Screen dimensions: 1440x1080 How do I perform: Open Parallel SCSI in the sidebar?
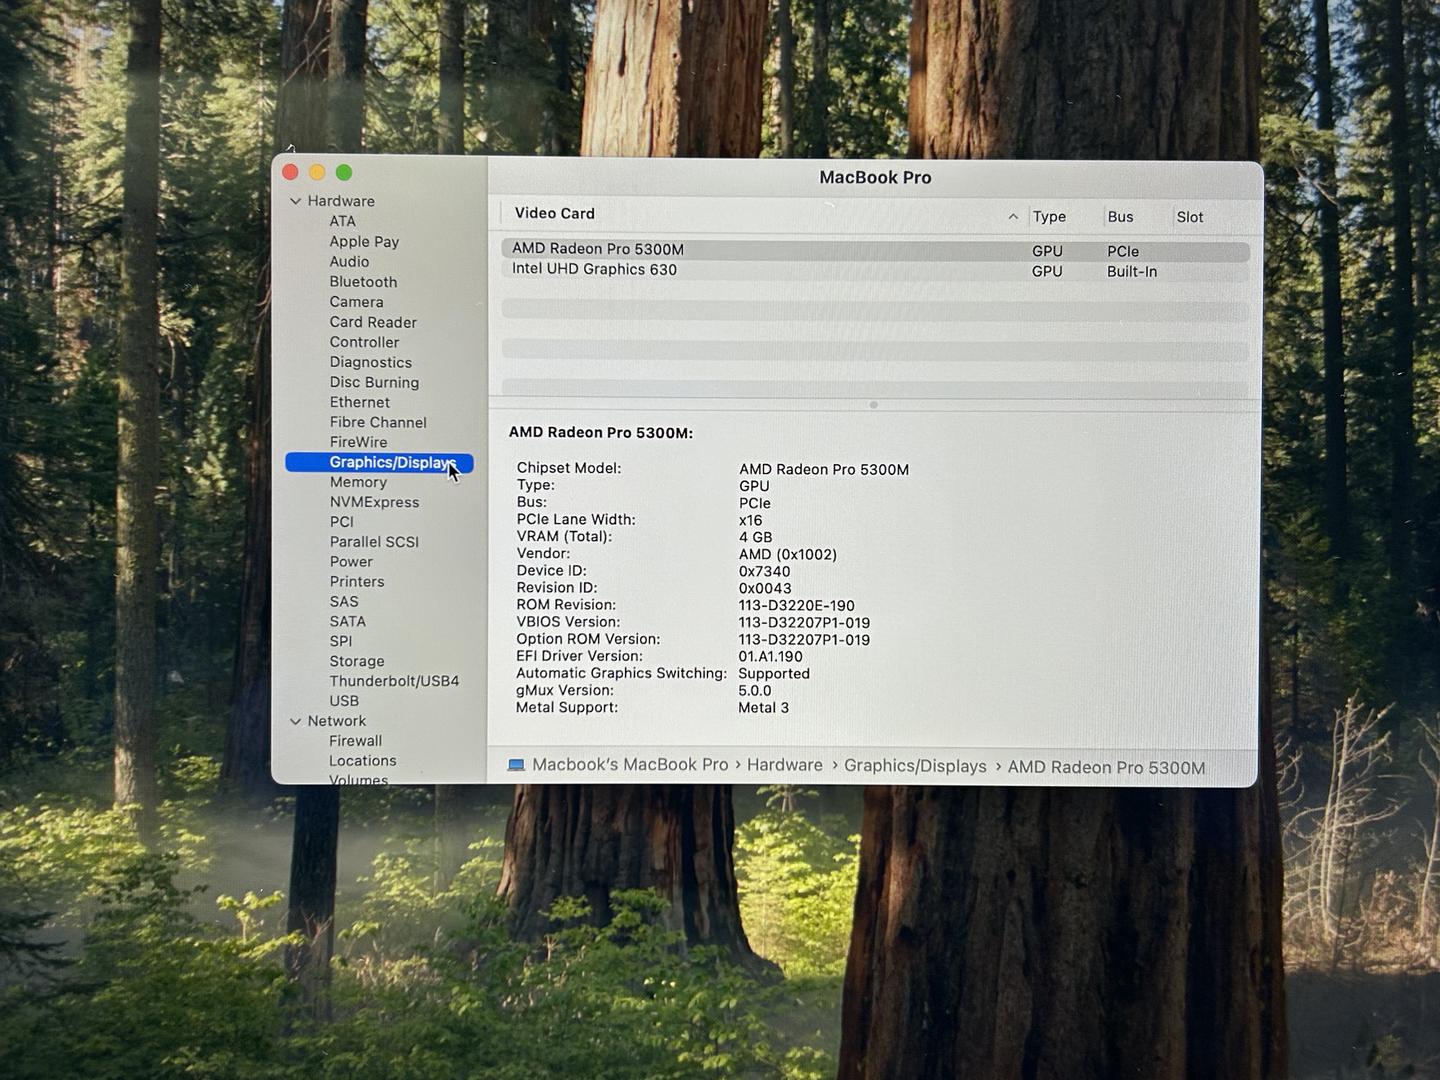pos(374,542)
